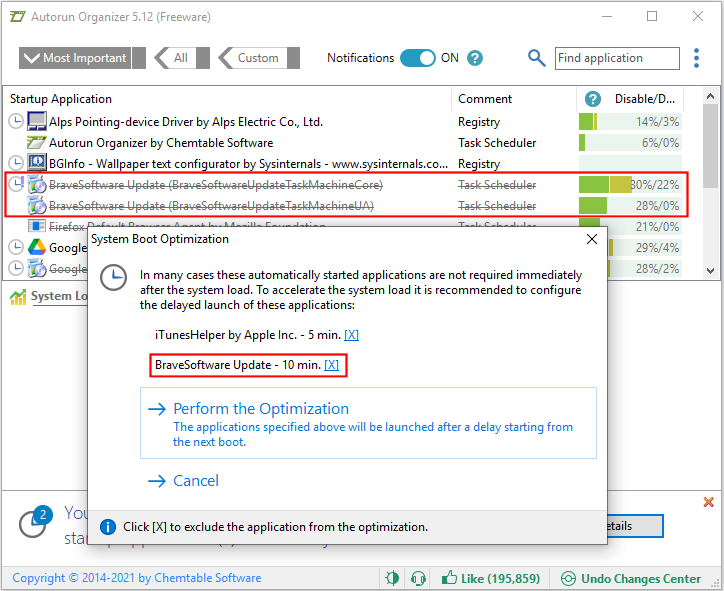The image size is (724, 591).
Task: Cancel the System Boot Optimization dialog
Action: (195, 481)
